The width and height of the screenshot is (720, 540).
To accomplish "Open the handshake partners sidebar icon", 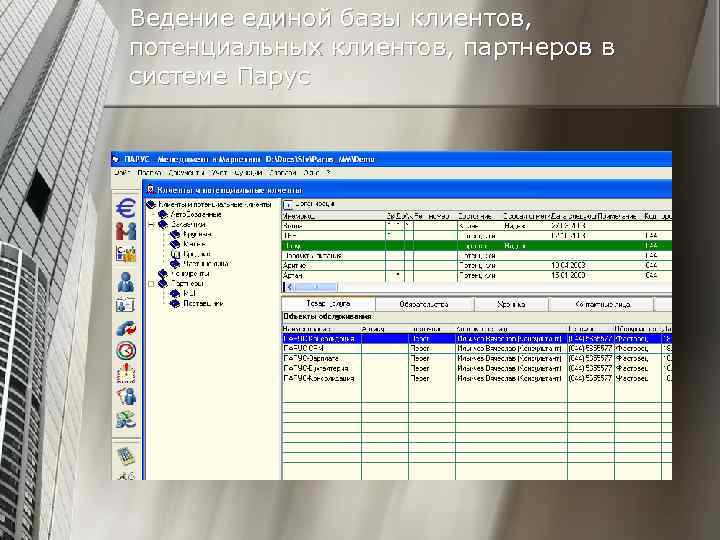I will (126, 231).
